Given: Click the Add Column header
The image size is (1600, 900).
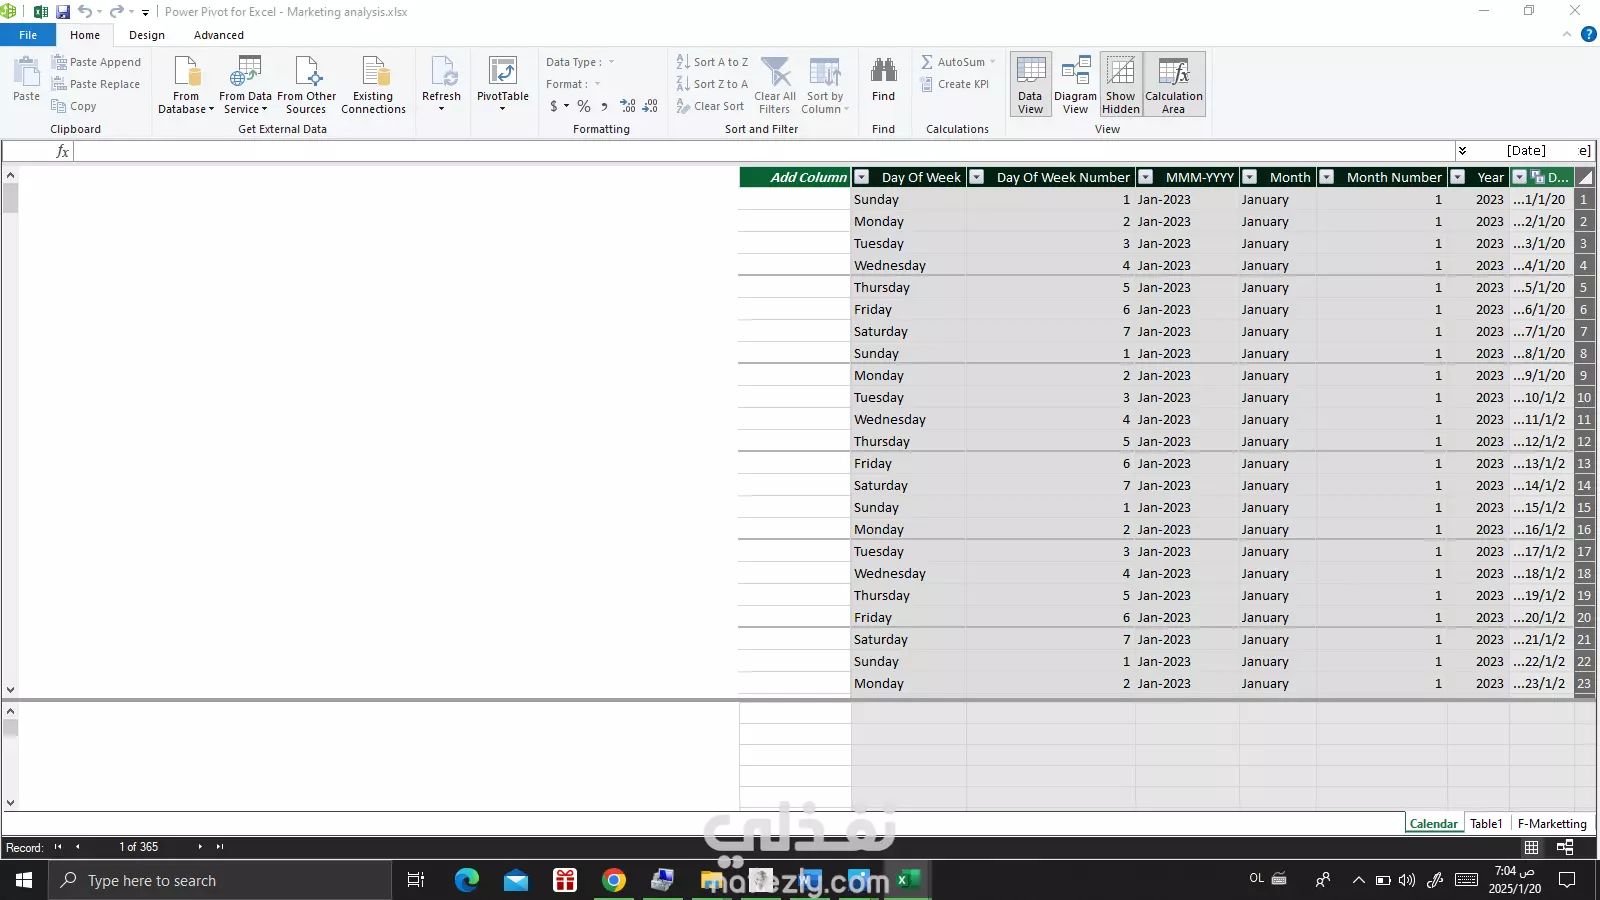Looking at the screenshot, I should (x=795, y=177).
